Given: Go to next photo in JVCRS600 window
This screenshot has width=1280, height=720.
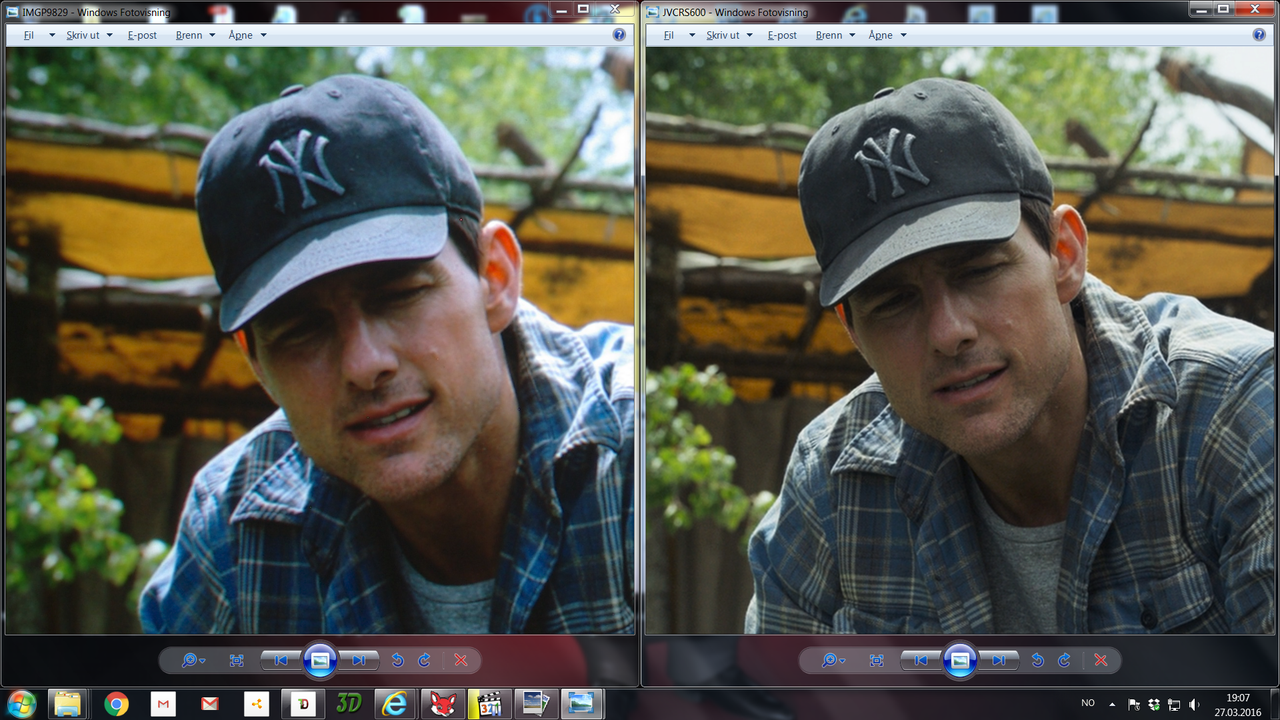Looking at the screenshot, I should [x=999, y=660].
